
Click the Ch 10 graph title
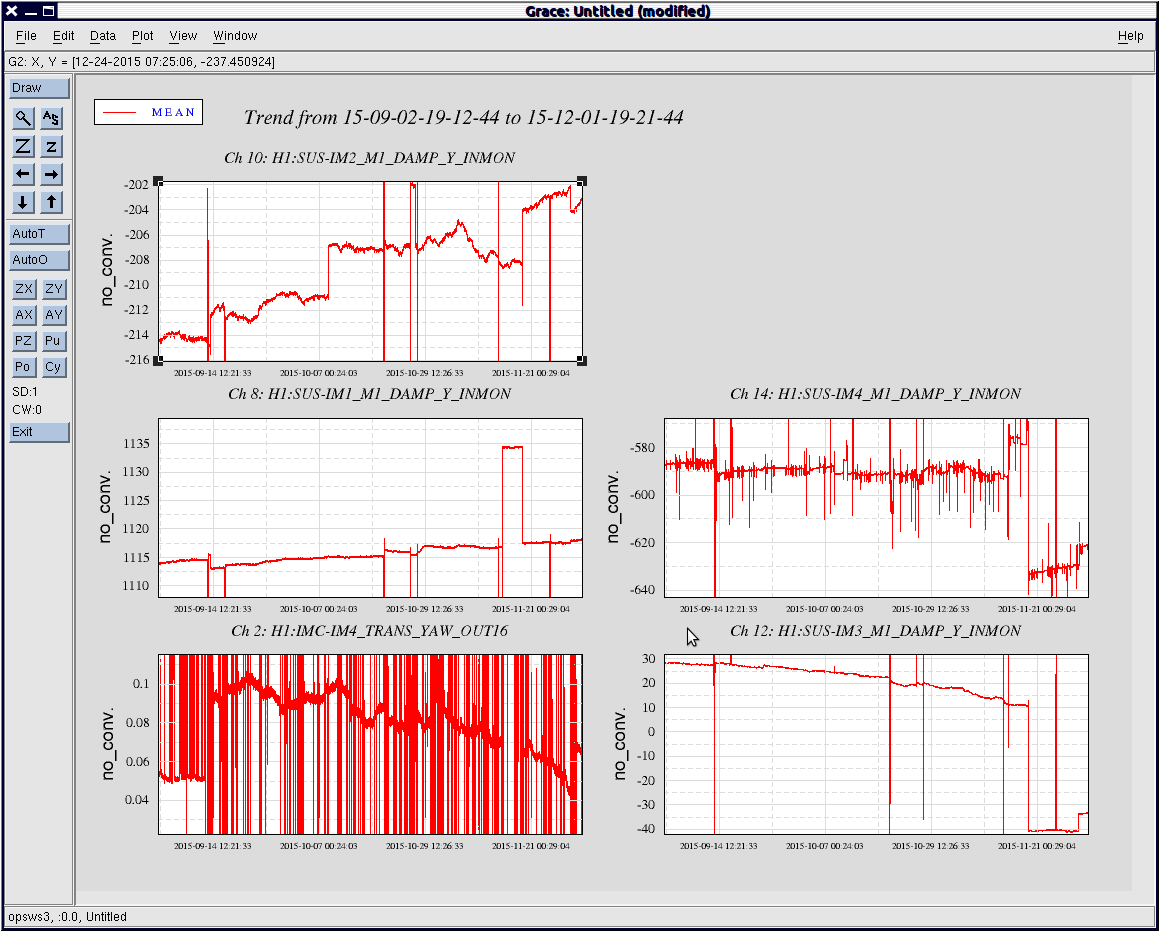370,158
